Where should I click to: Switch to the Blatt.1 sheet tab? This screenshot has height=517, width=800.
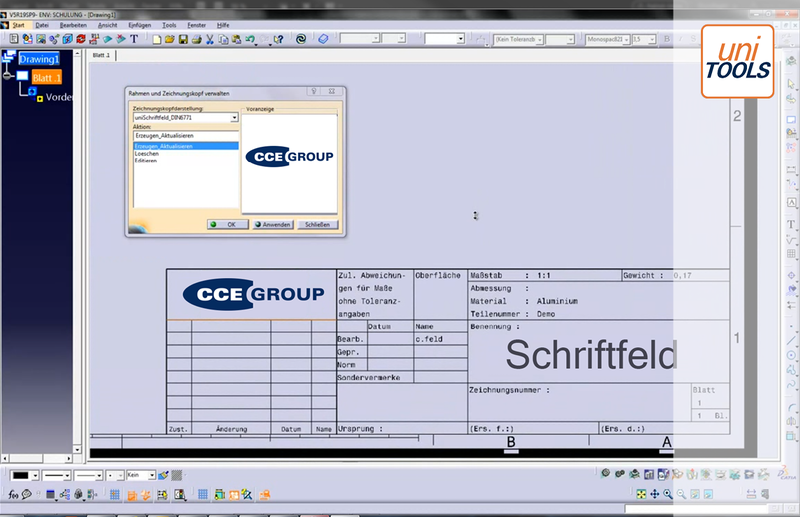[x=101, y=55]
